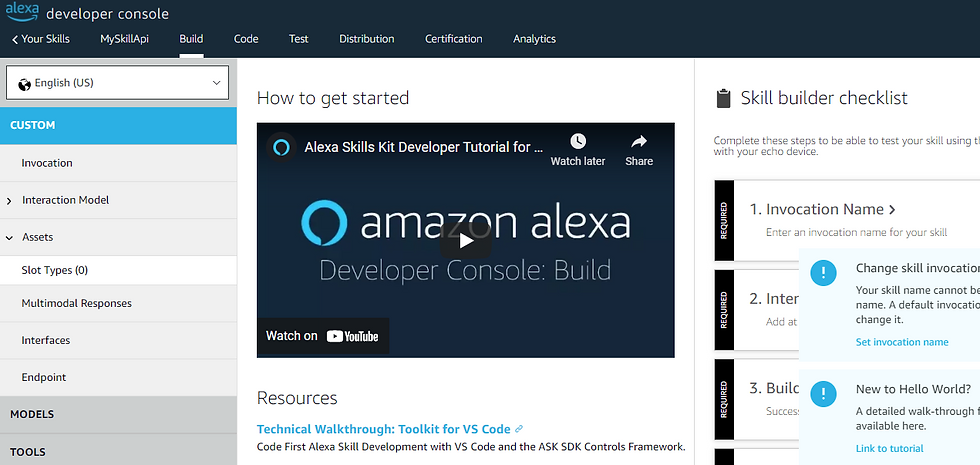Open the video title link
Viewport: 980px width, 465px height.
(424, 148)
